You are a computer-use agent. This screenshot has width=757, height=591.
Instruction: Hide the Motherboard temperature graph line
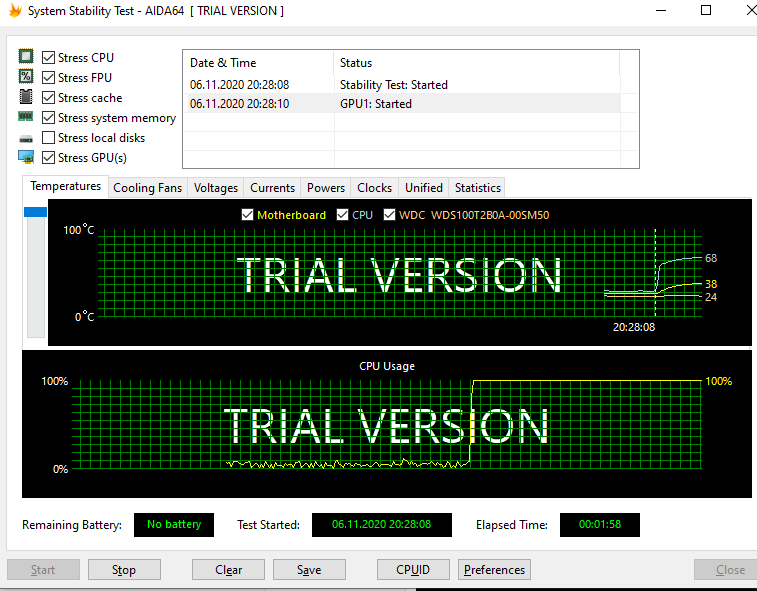point(247,214)
